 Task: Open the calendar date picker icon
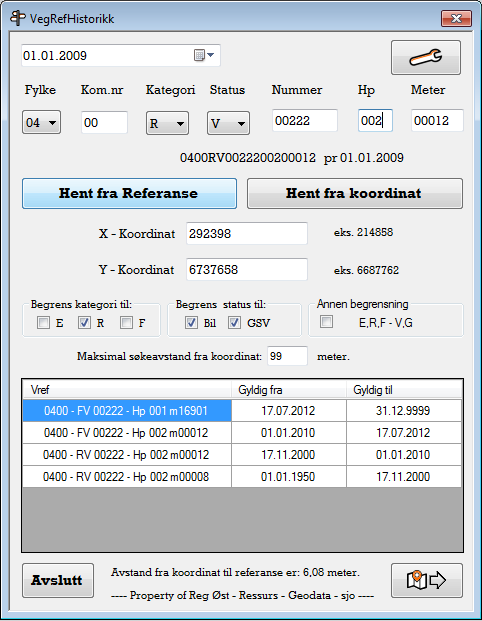pyautogui.click(x=204, y=55)
